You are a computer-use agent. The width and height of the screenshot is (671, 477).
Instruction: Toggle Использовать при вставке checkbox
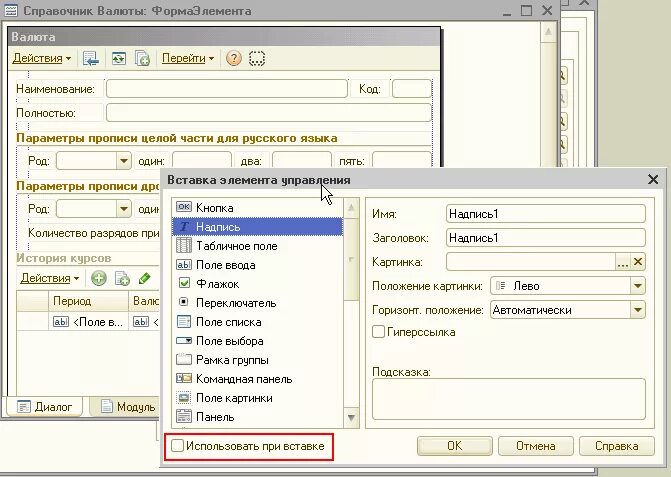coord(177,446)
